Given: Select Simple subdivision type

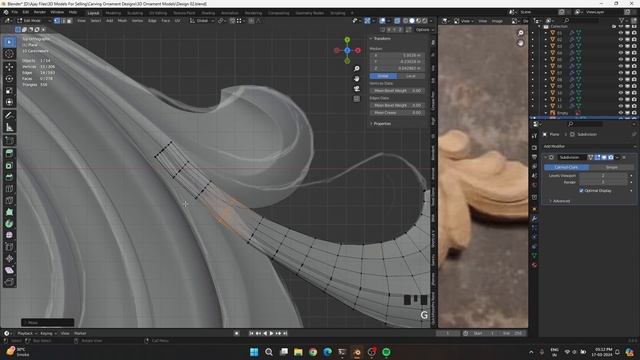Looking at the screenshot, I should coord(611,167).
